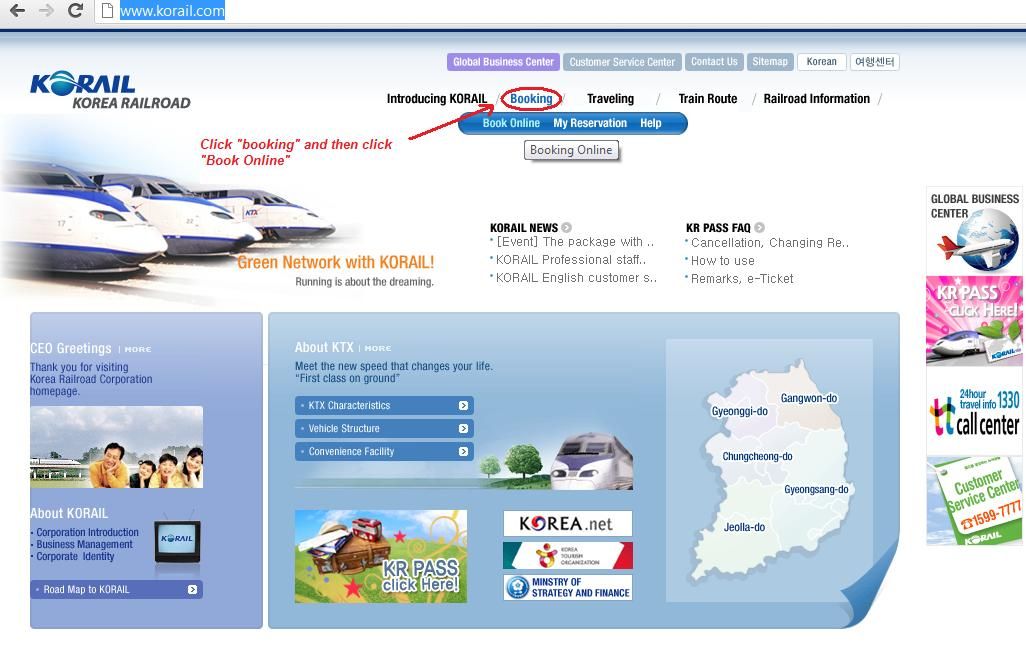Select My Reservation in the Booking submenu

590,123
